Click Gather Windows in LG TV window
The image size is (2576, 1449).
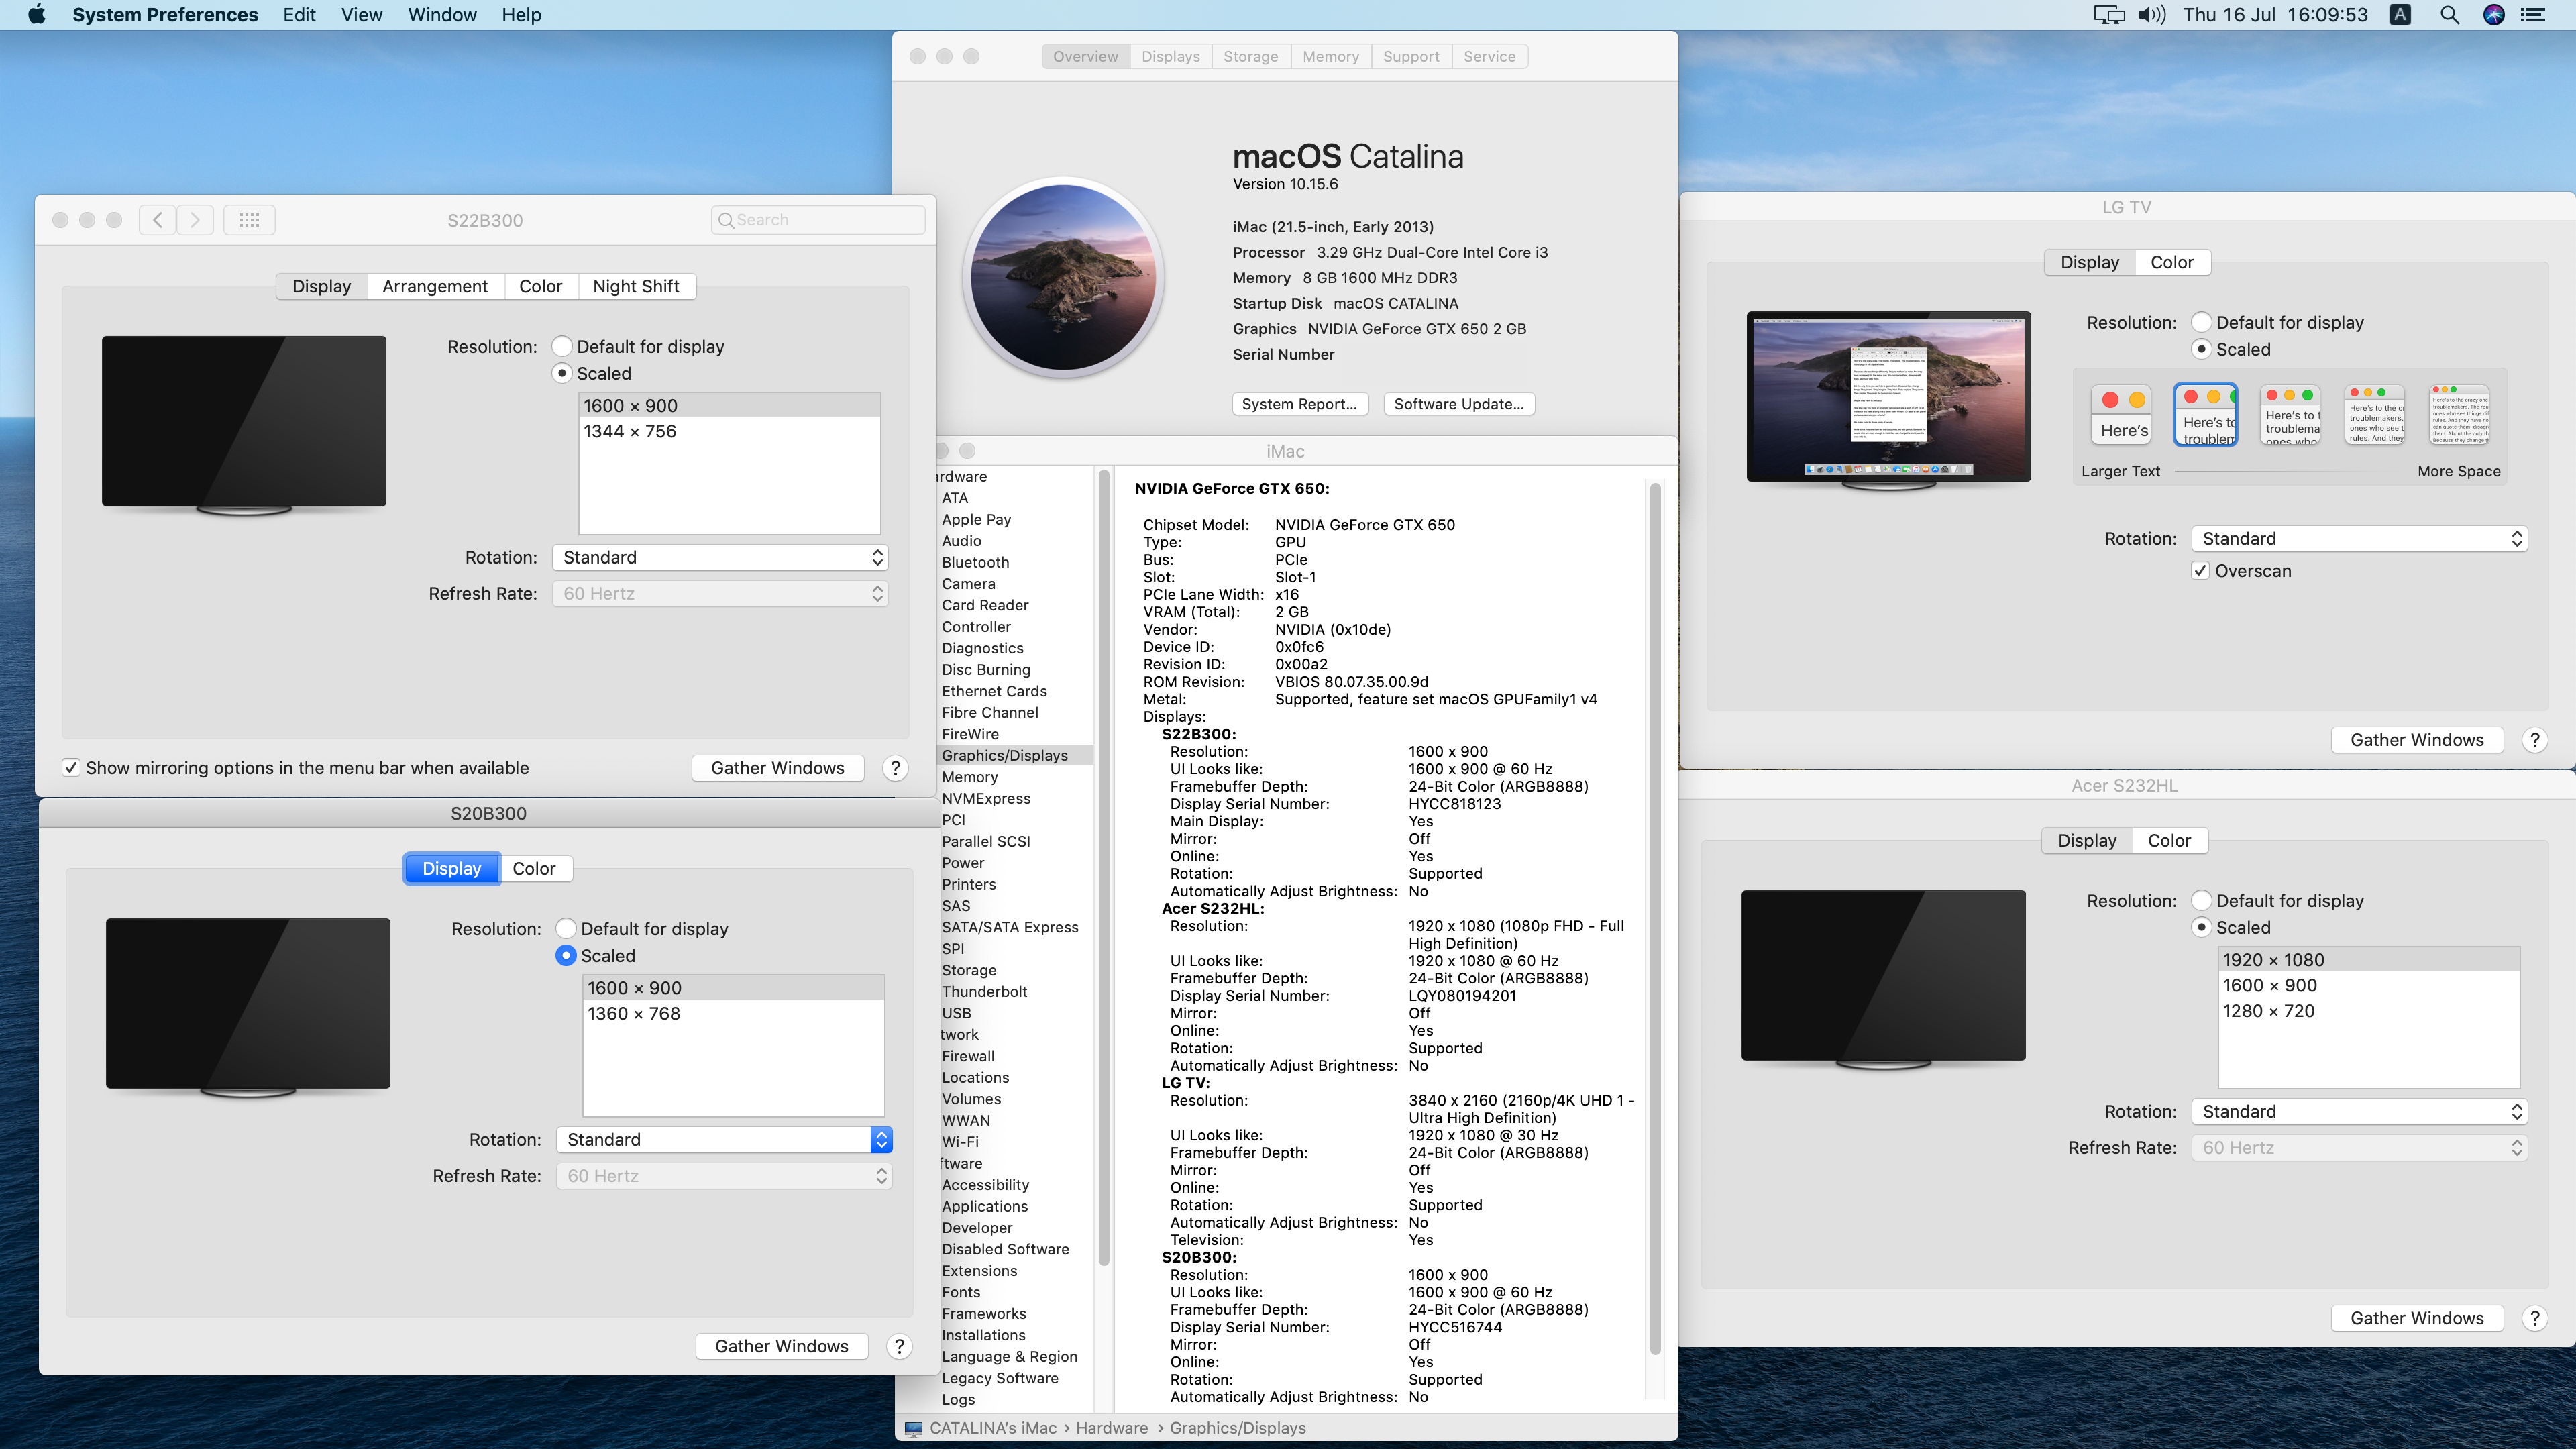coord(2416,740)
